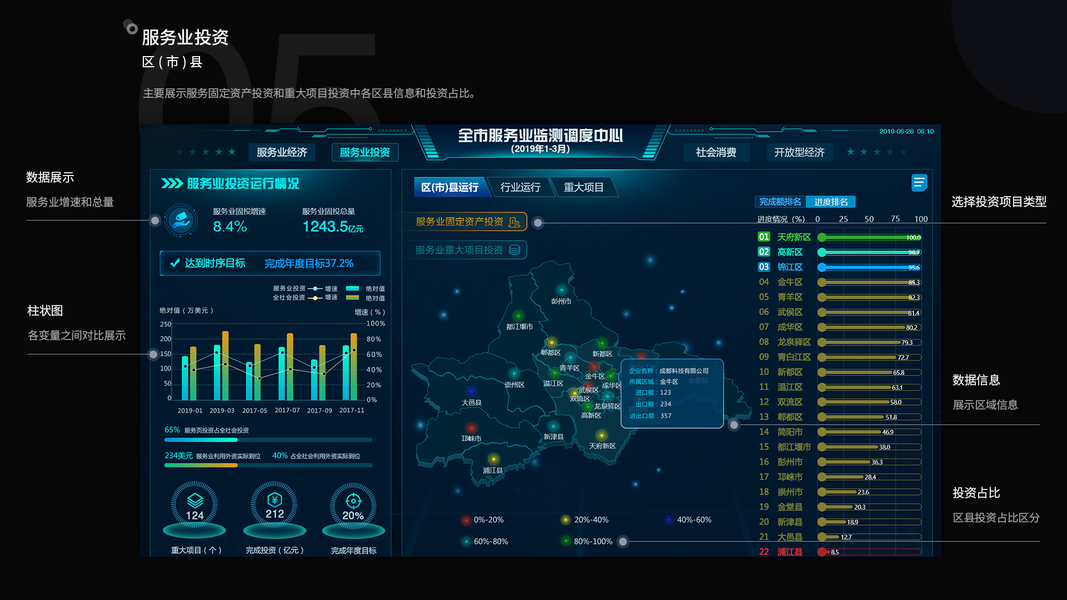
Task: Toggle the 60%-80% teal map legend
Action: (485, 541)
